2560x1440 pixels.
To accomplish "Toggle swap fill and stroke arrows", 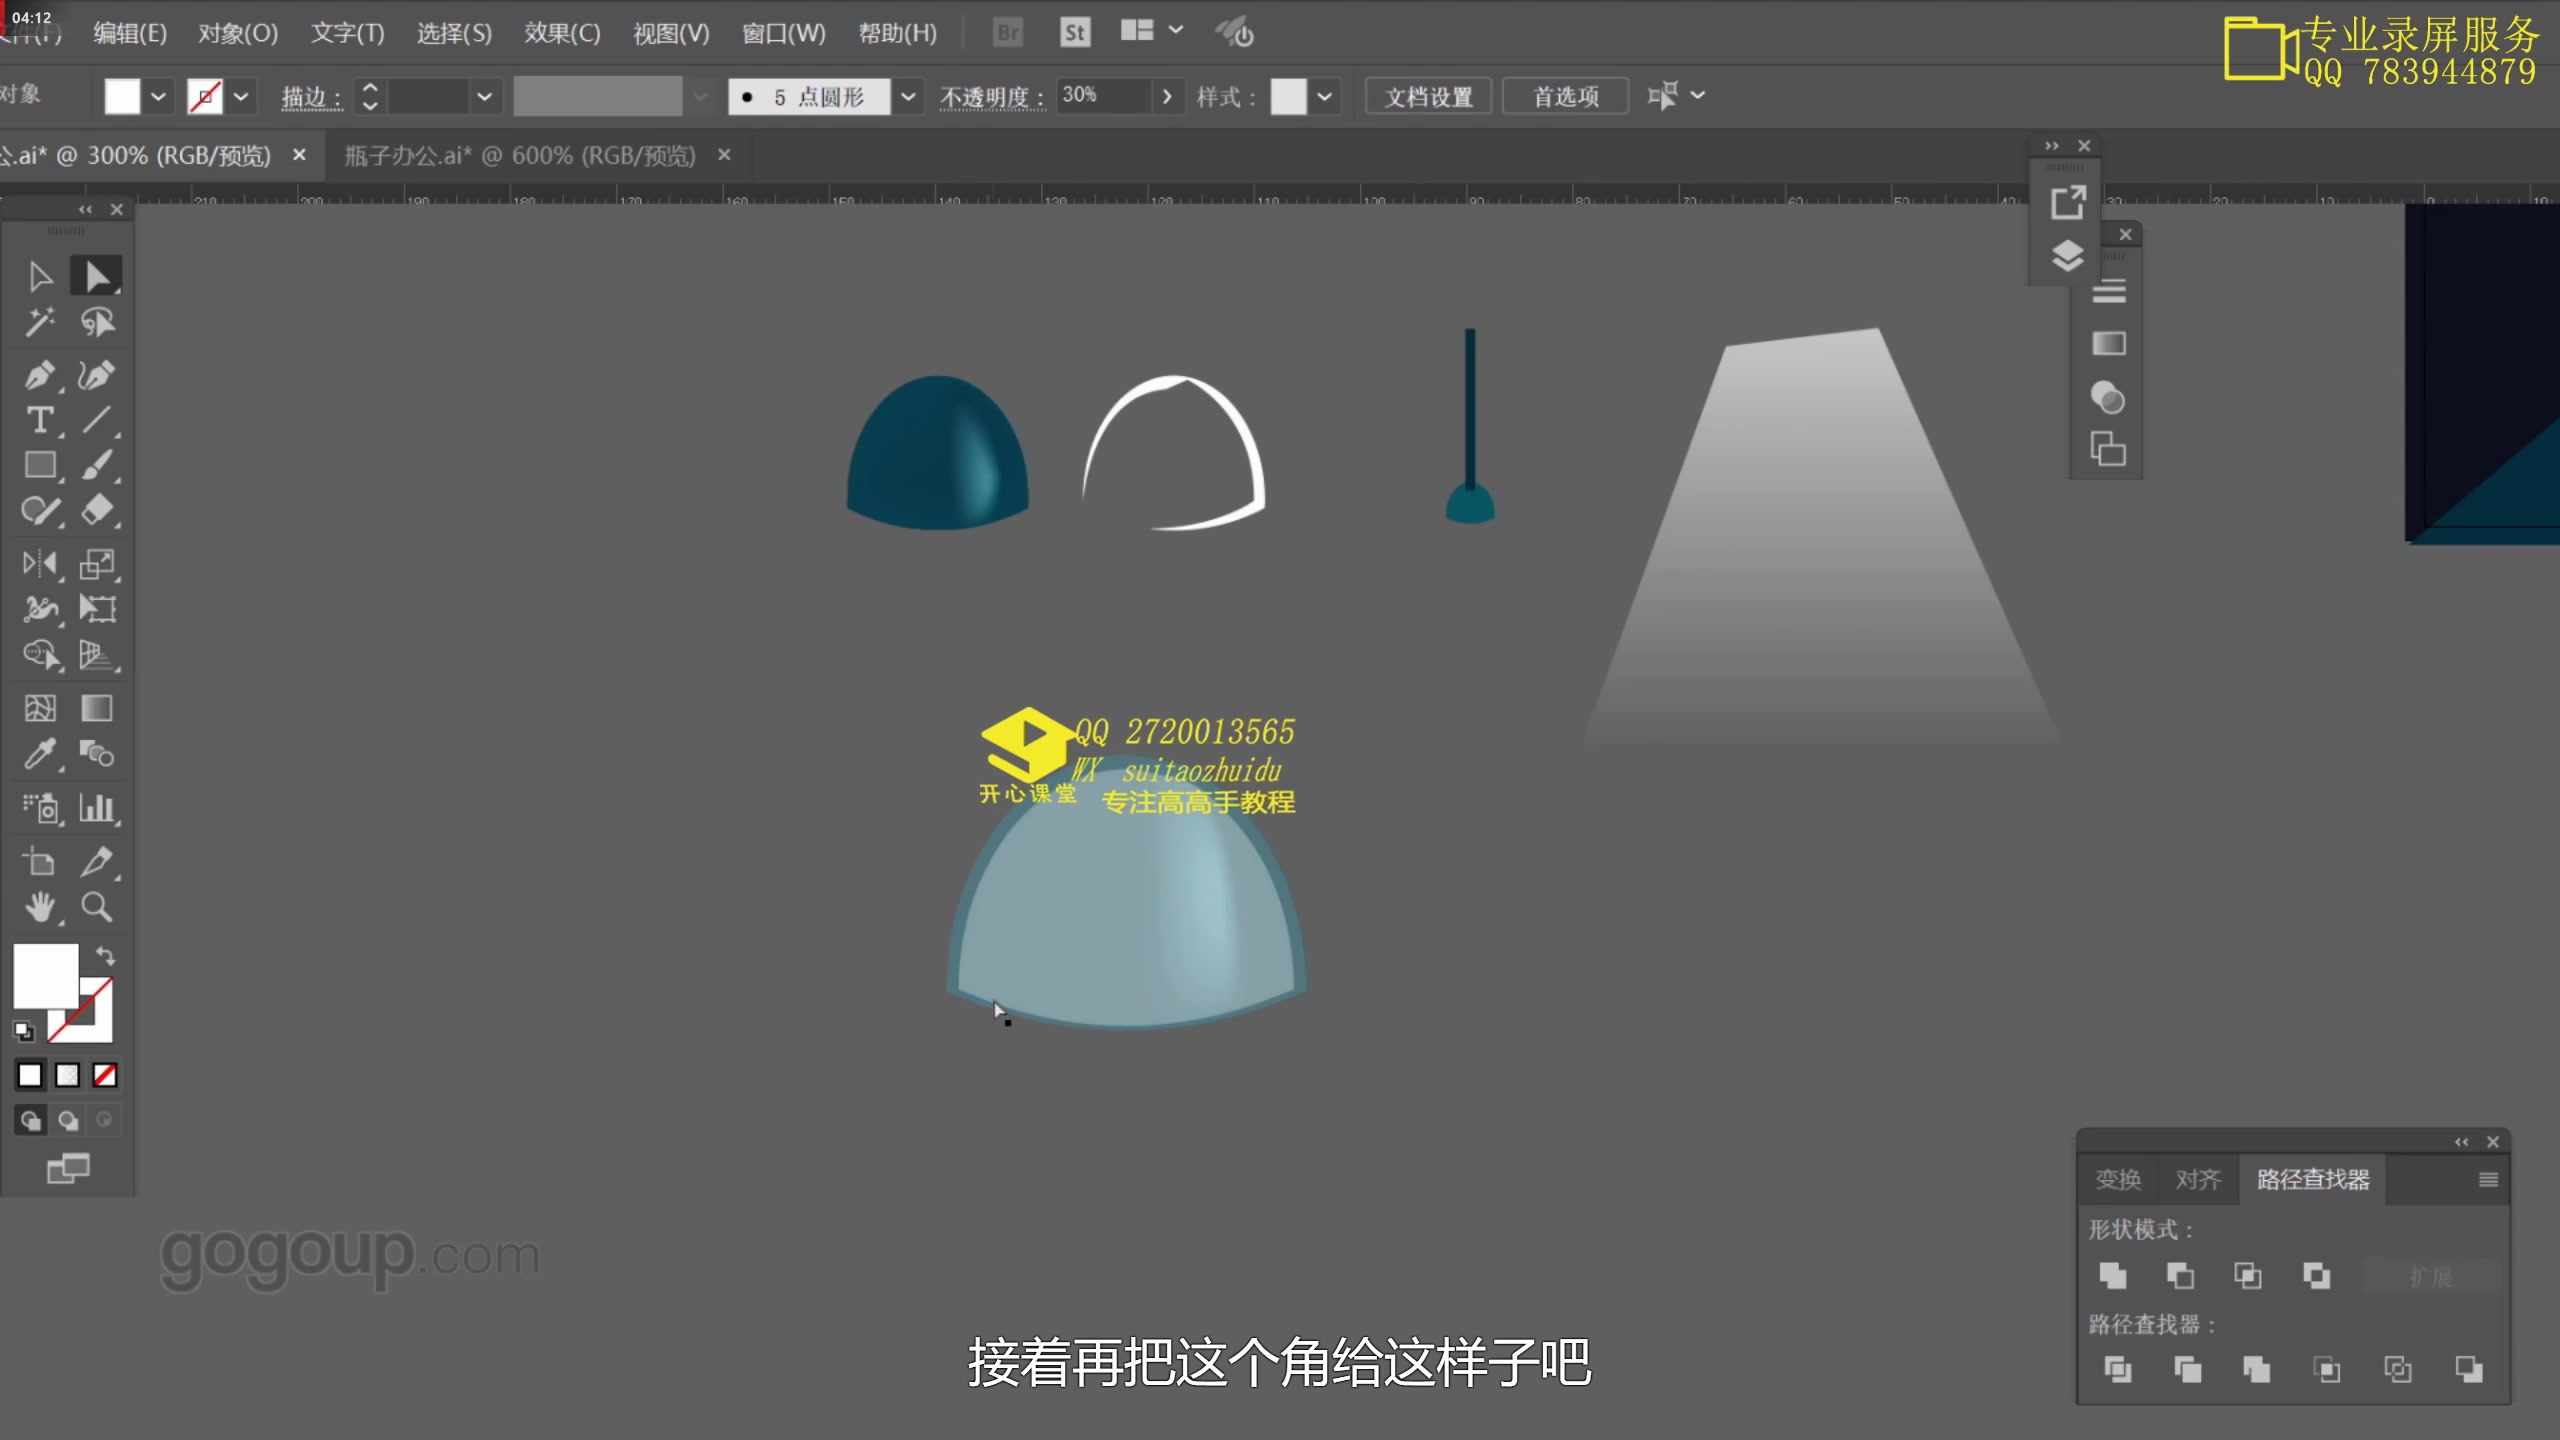I will coord(106,958).
